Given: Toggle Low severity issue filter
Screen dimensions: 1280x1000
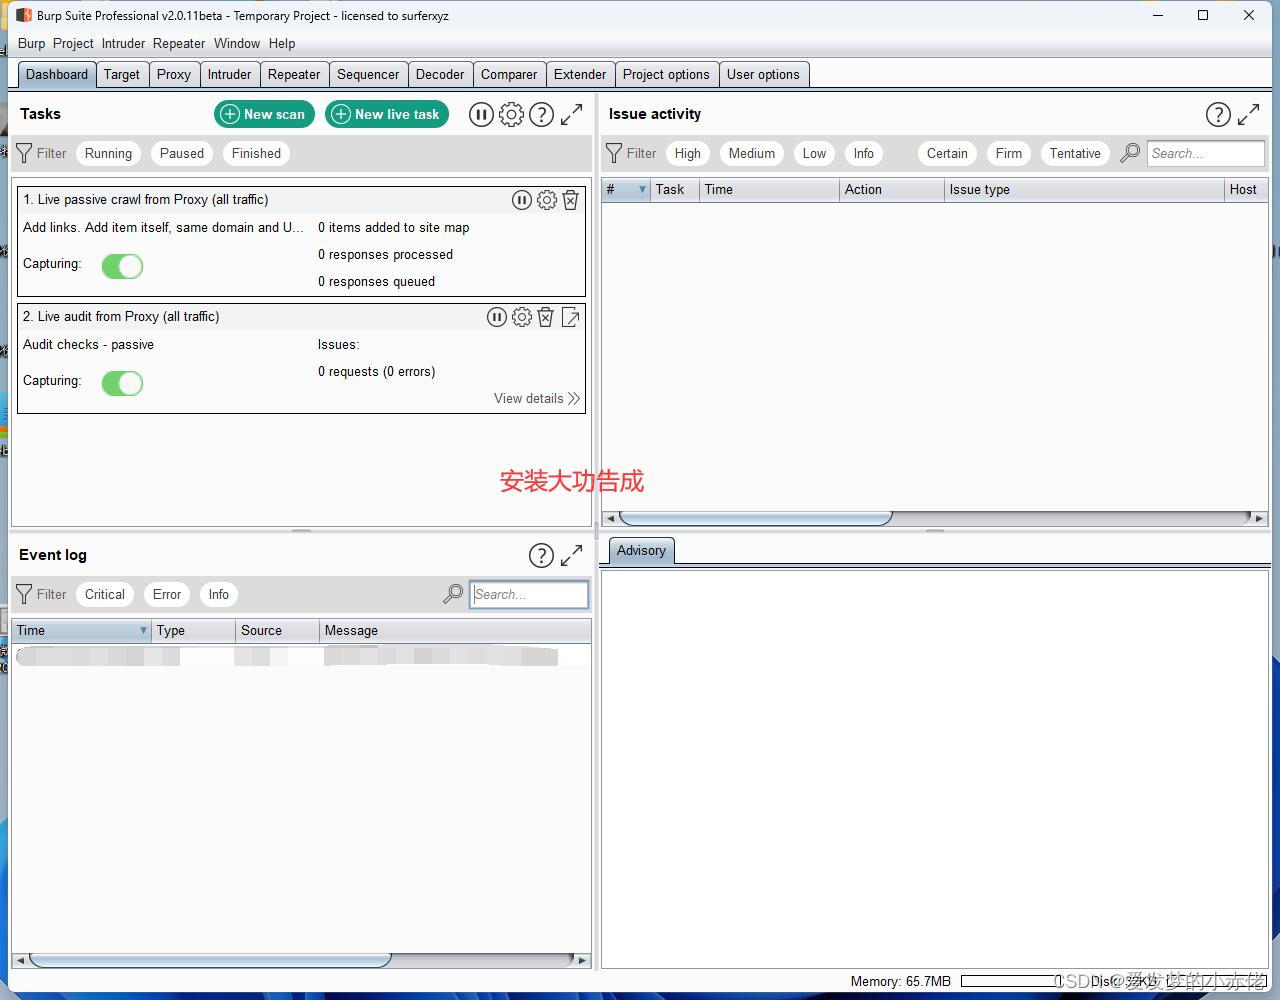Looking at the screenshot, I should [815, 153].
